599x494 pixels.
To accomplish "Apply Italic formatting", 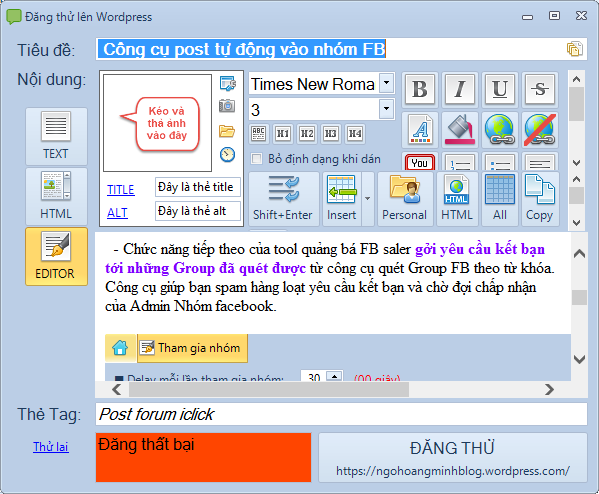I will tap(460, 89).
